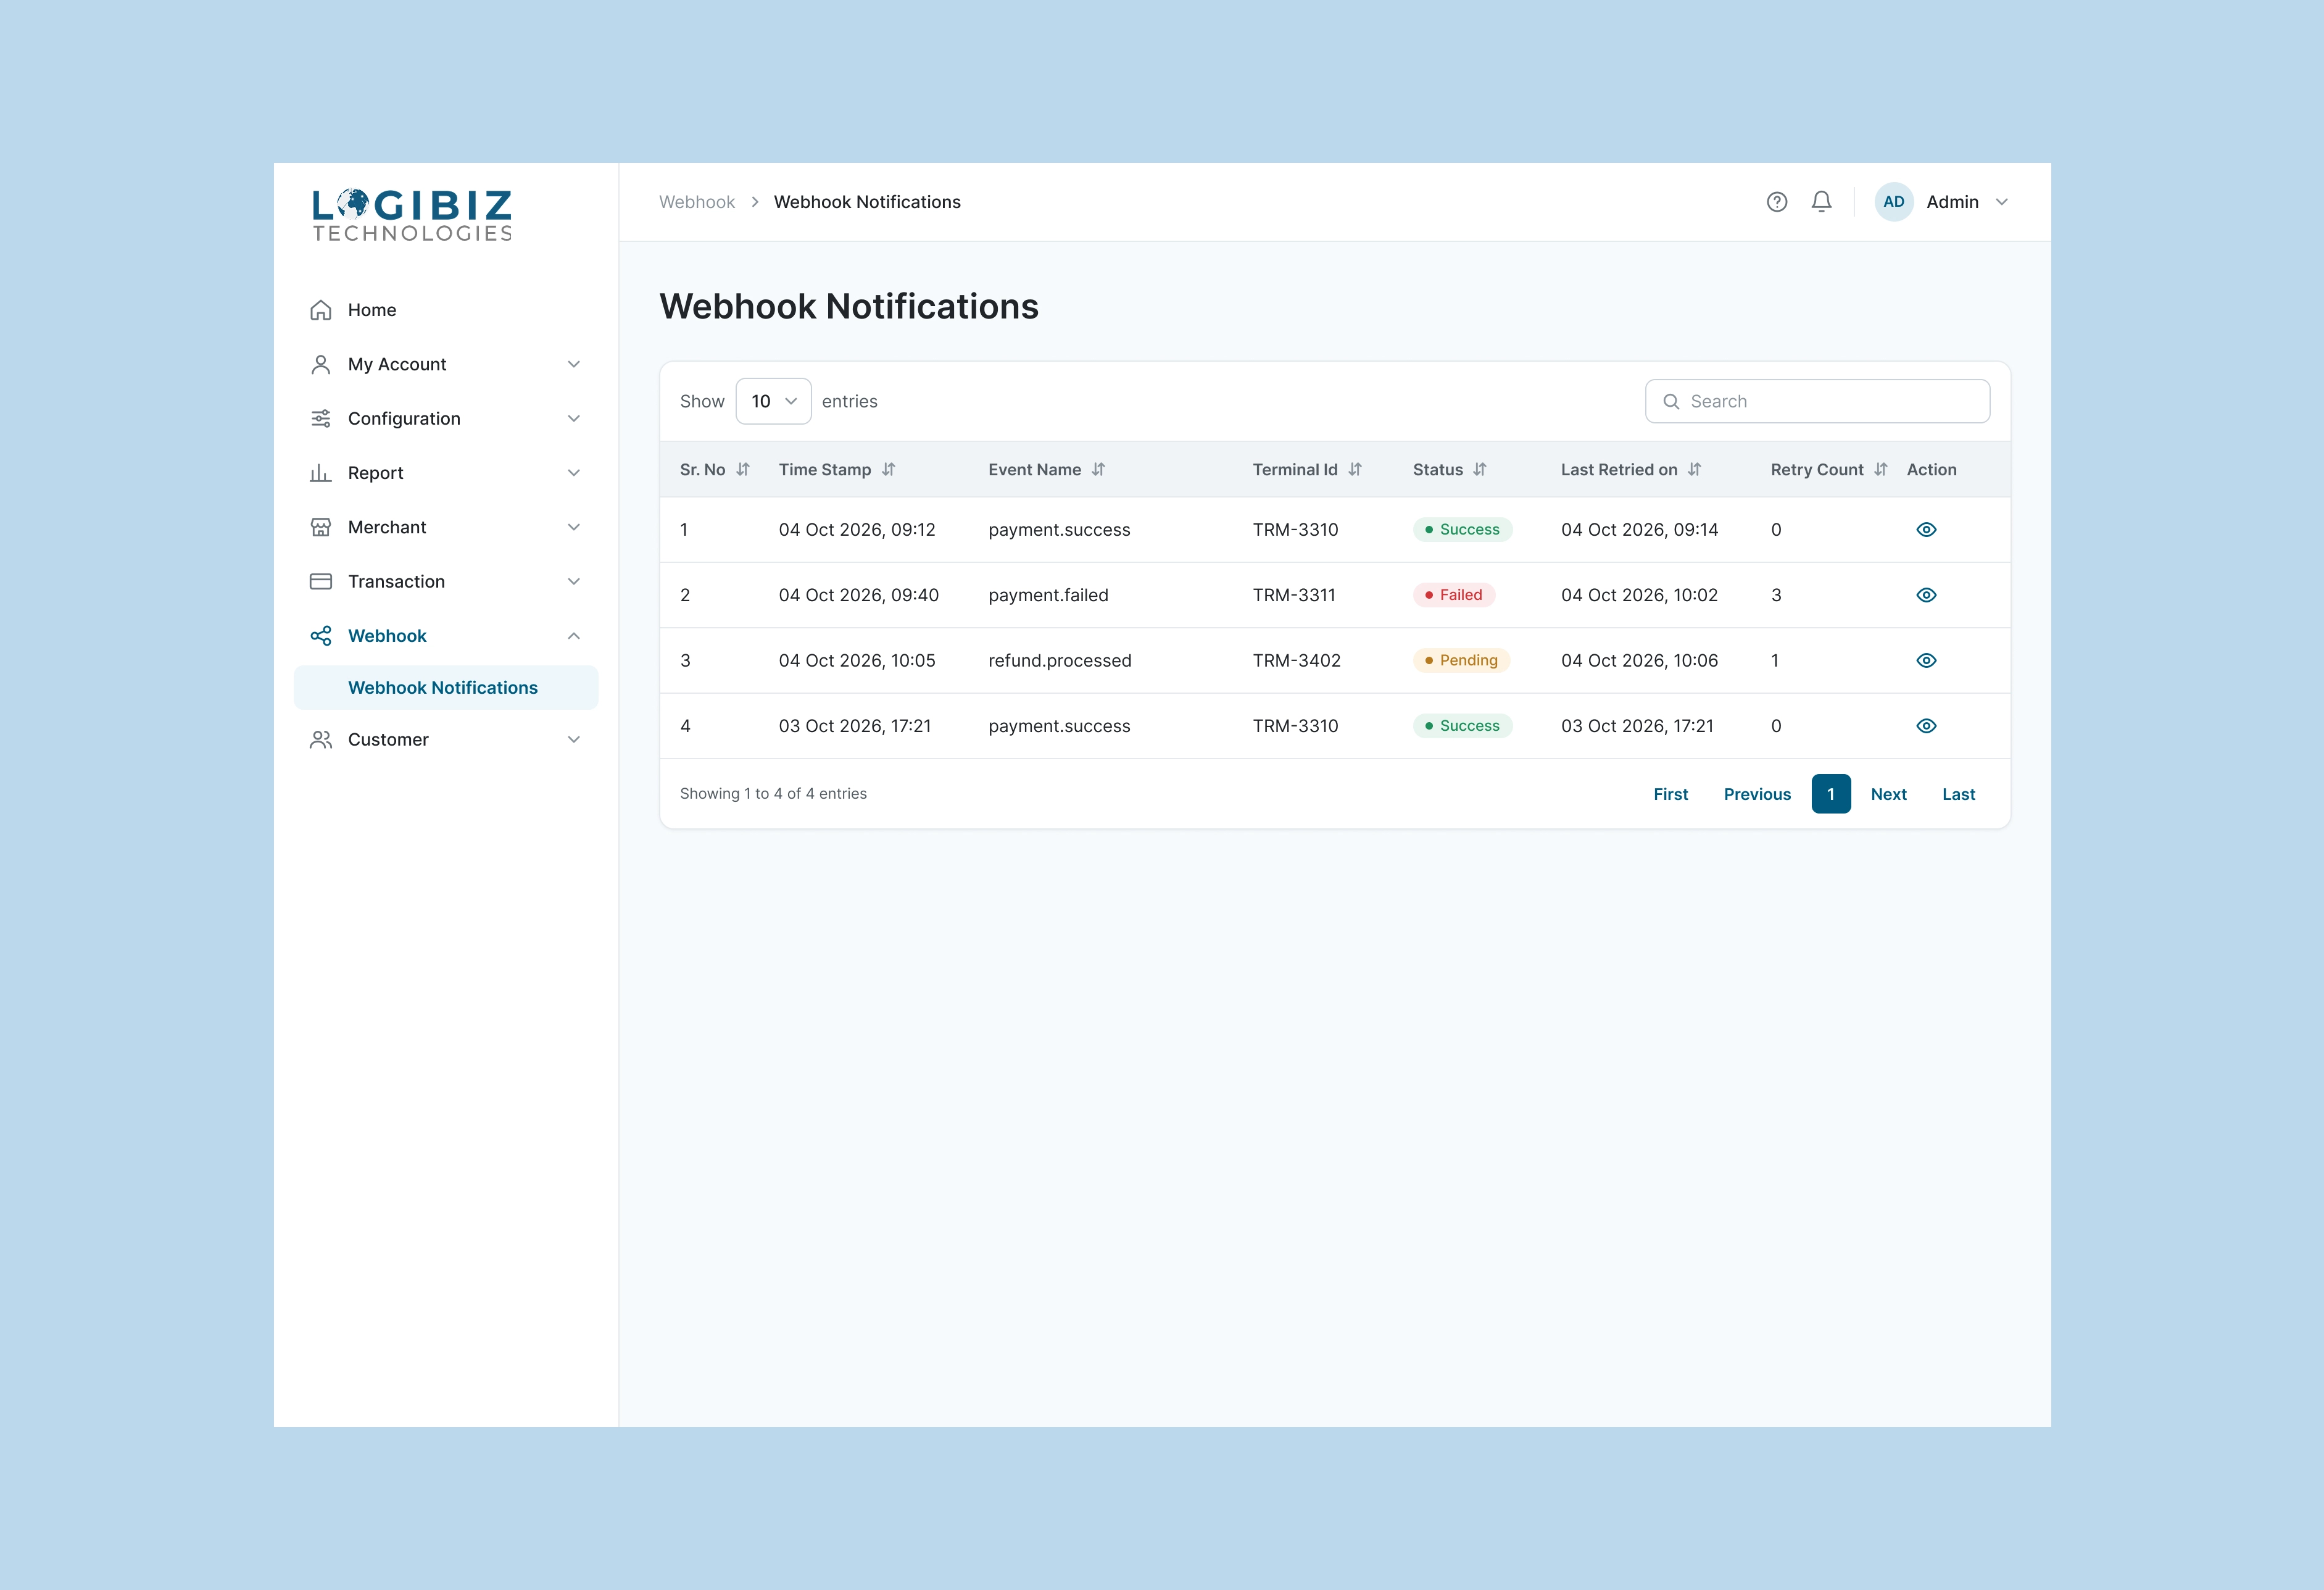Go to First page
Screen dimensions: 2324x1590
(1670, 794)
